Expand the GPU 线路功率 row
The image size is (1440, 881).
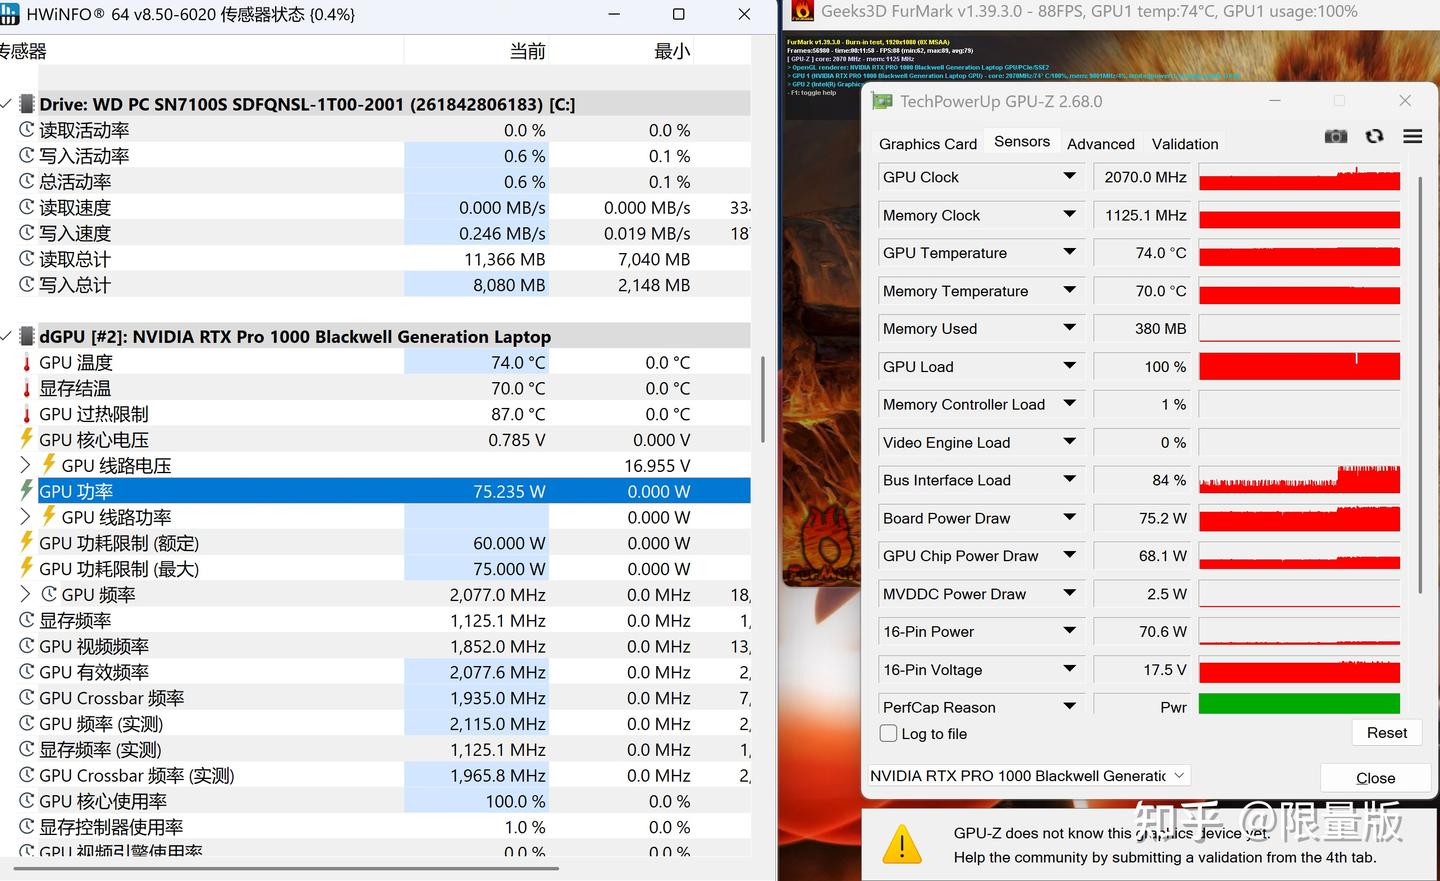point(26,517)
